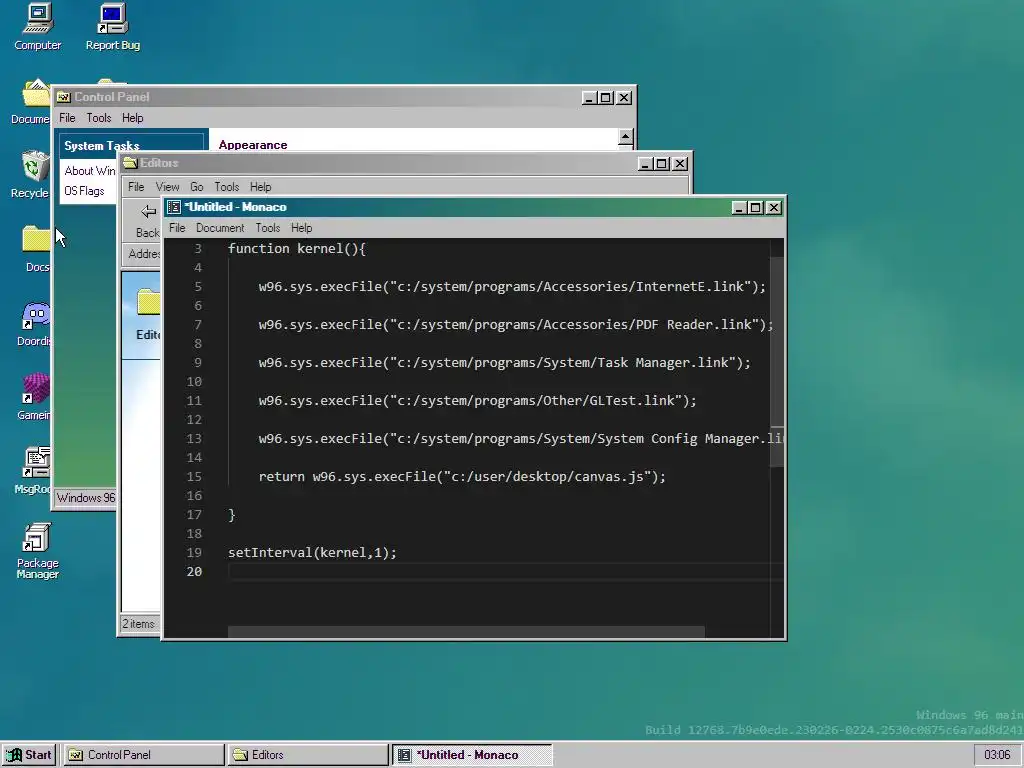Click Control Panel scrollbar up arrow

(x=626, y=137)
